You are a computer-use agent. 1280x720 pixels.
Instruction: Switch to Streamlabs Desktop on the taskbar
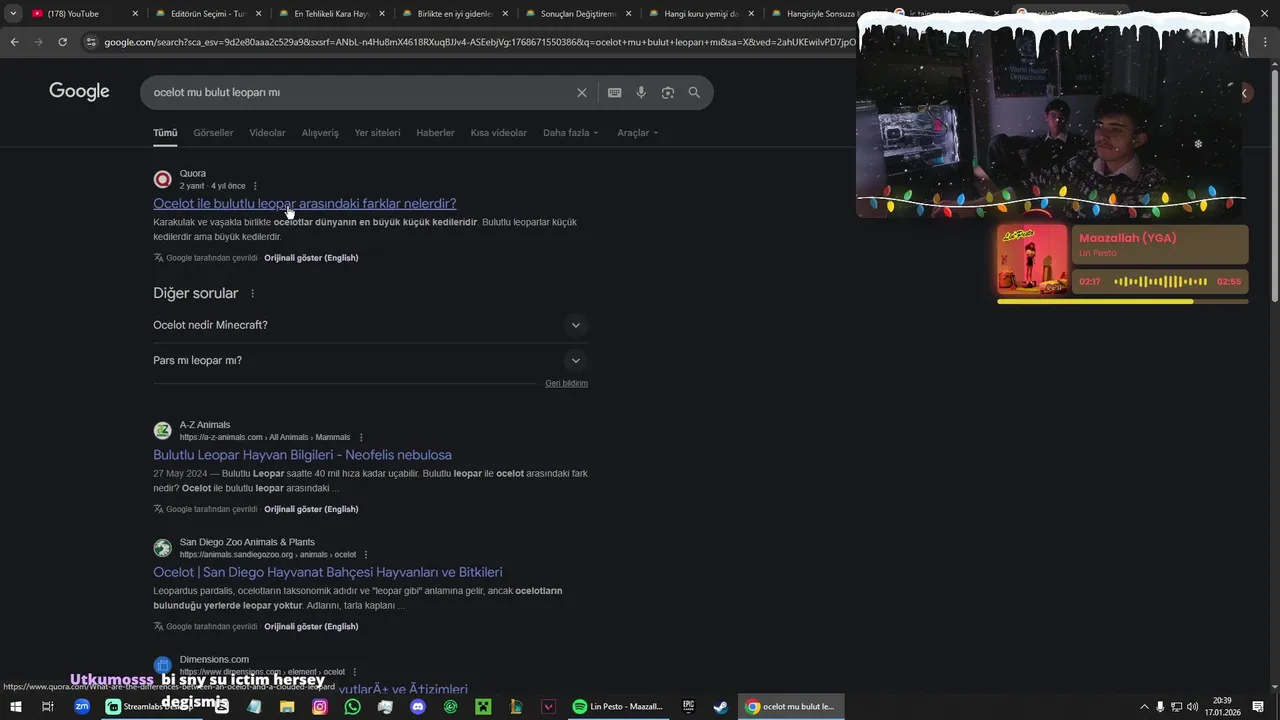[150, 707]
